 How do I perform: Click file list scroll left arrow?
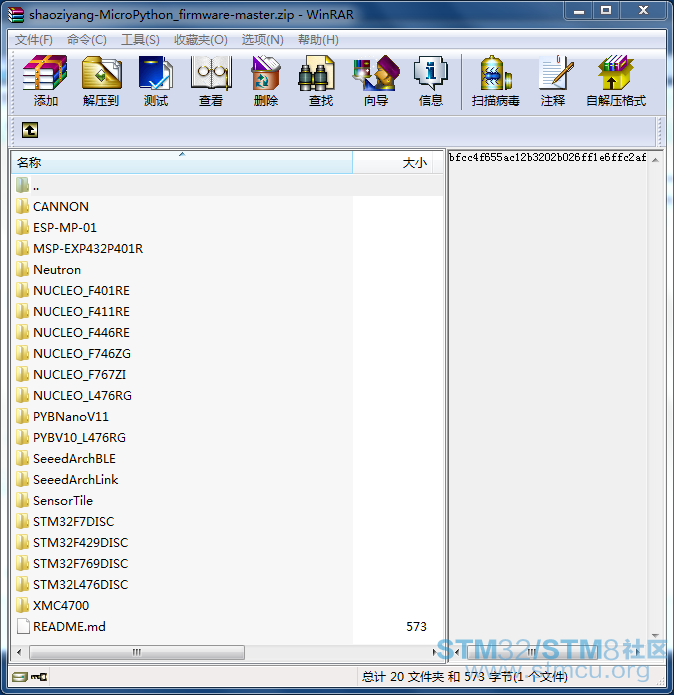coord(19,652)
